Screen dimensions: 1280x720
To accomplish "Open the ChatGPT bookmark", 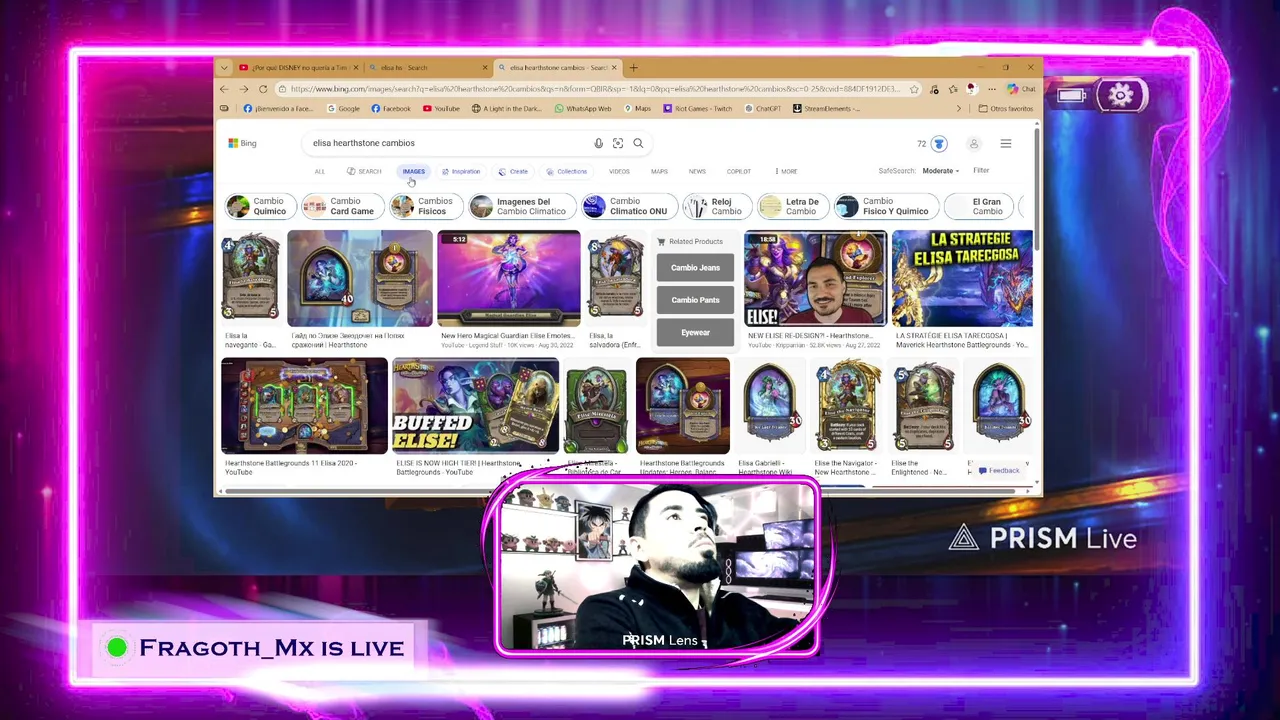I will [x=763, y=108].
